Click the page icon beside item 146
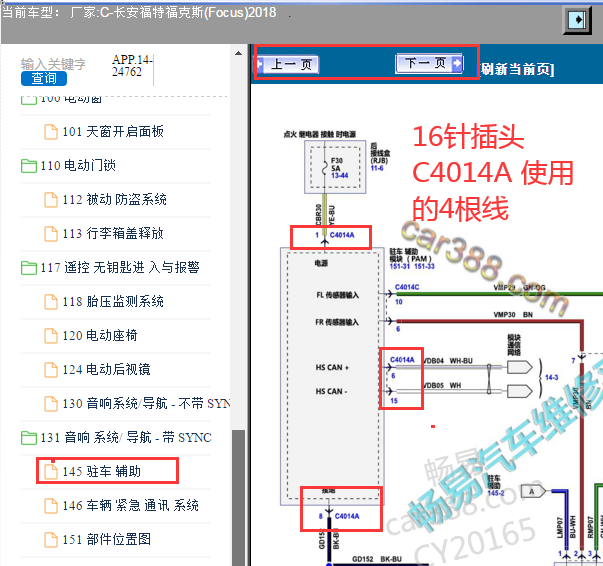Image resolution: width=603 pixels, height=566 pixels. click(51, 506)
